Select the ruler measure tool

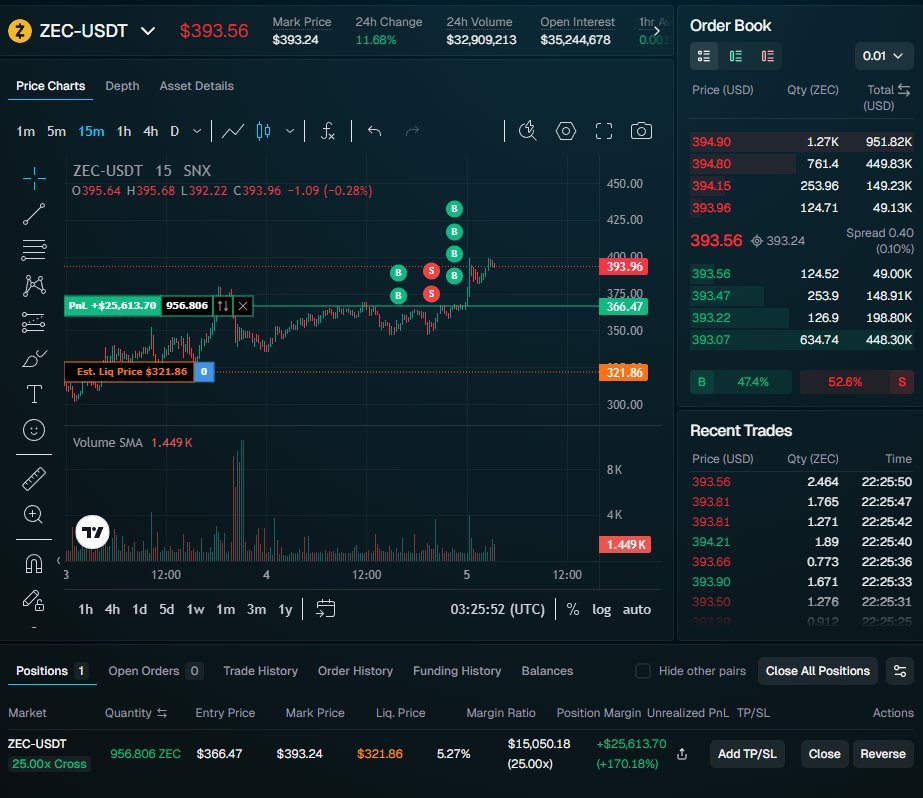point(34,479)
